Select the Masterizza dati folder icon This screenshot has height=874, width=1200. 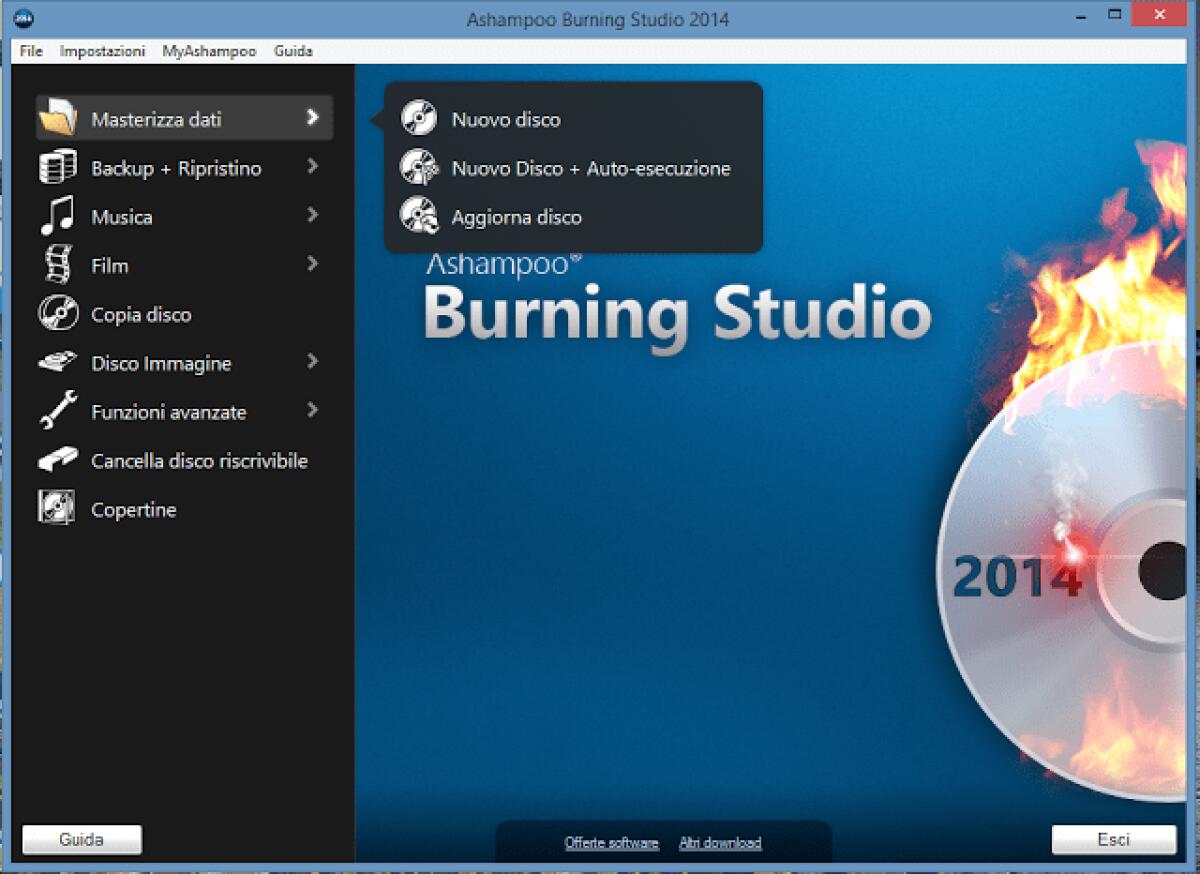[58, 117]
